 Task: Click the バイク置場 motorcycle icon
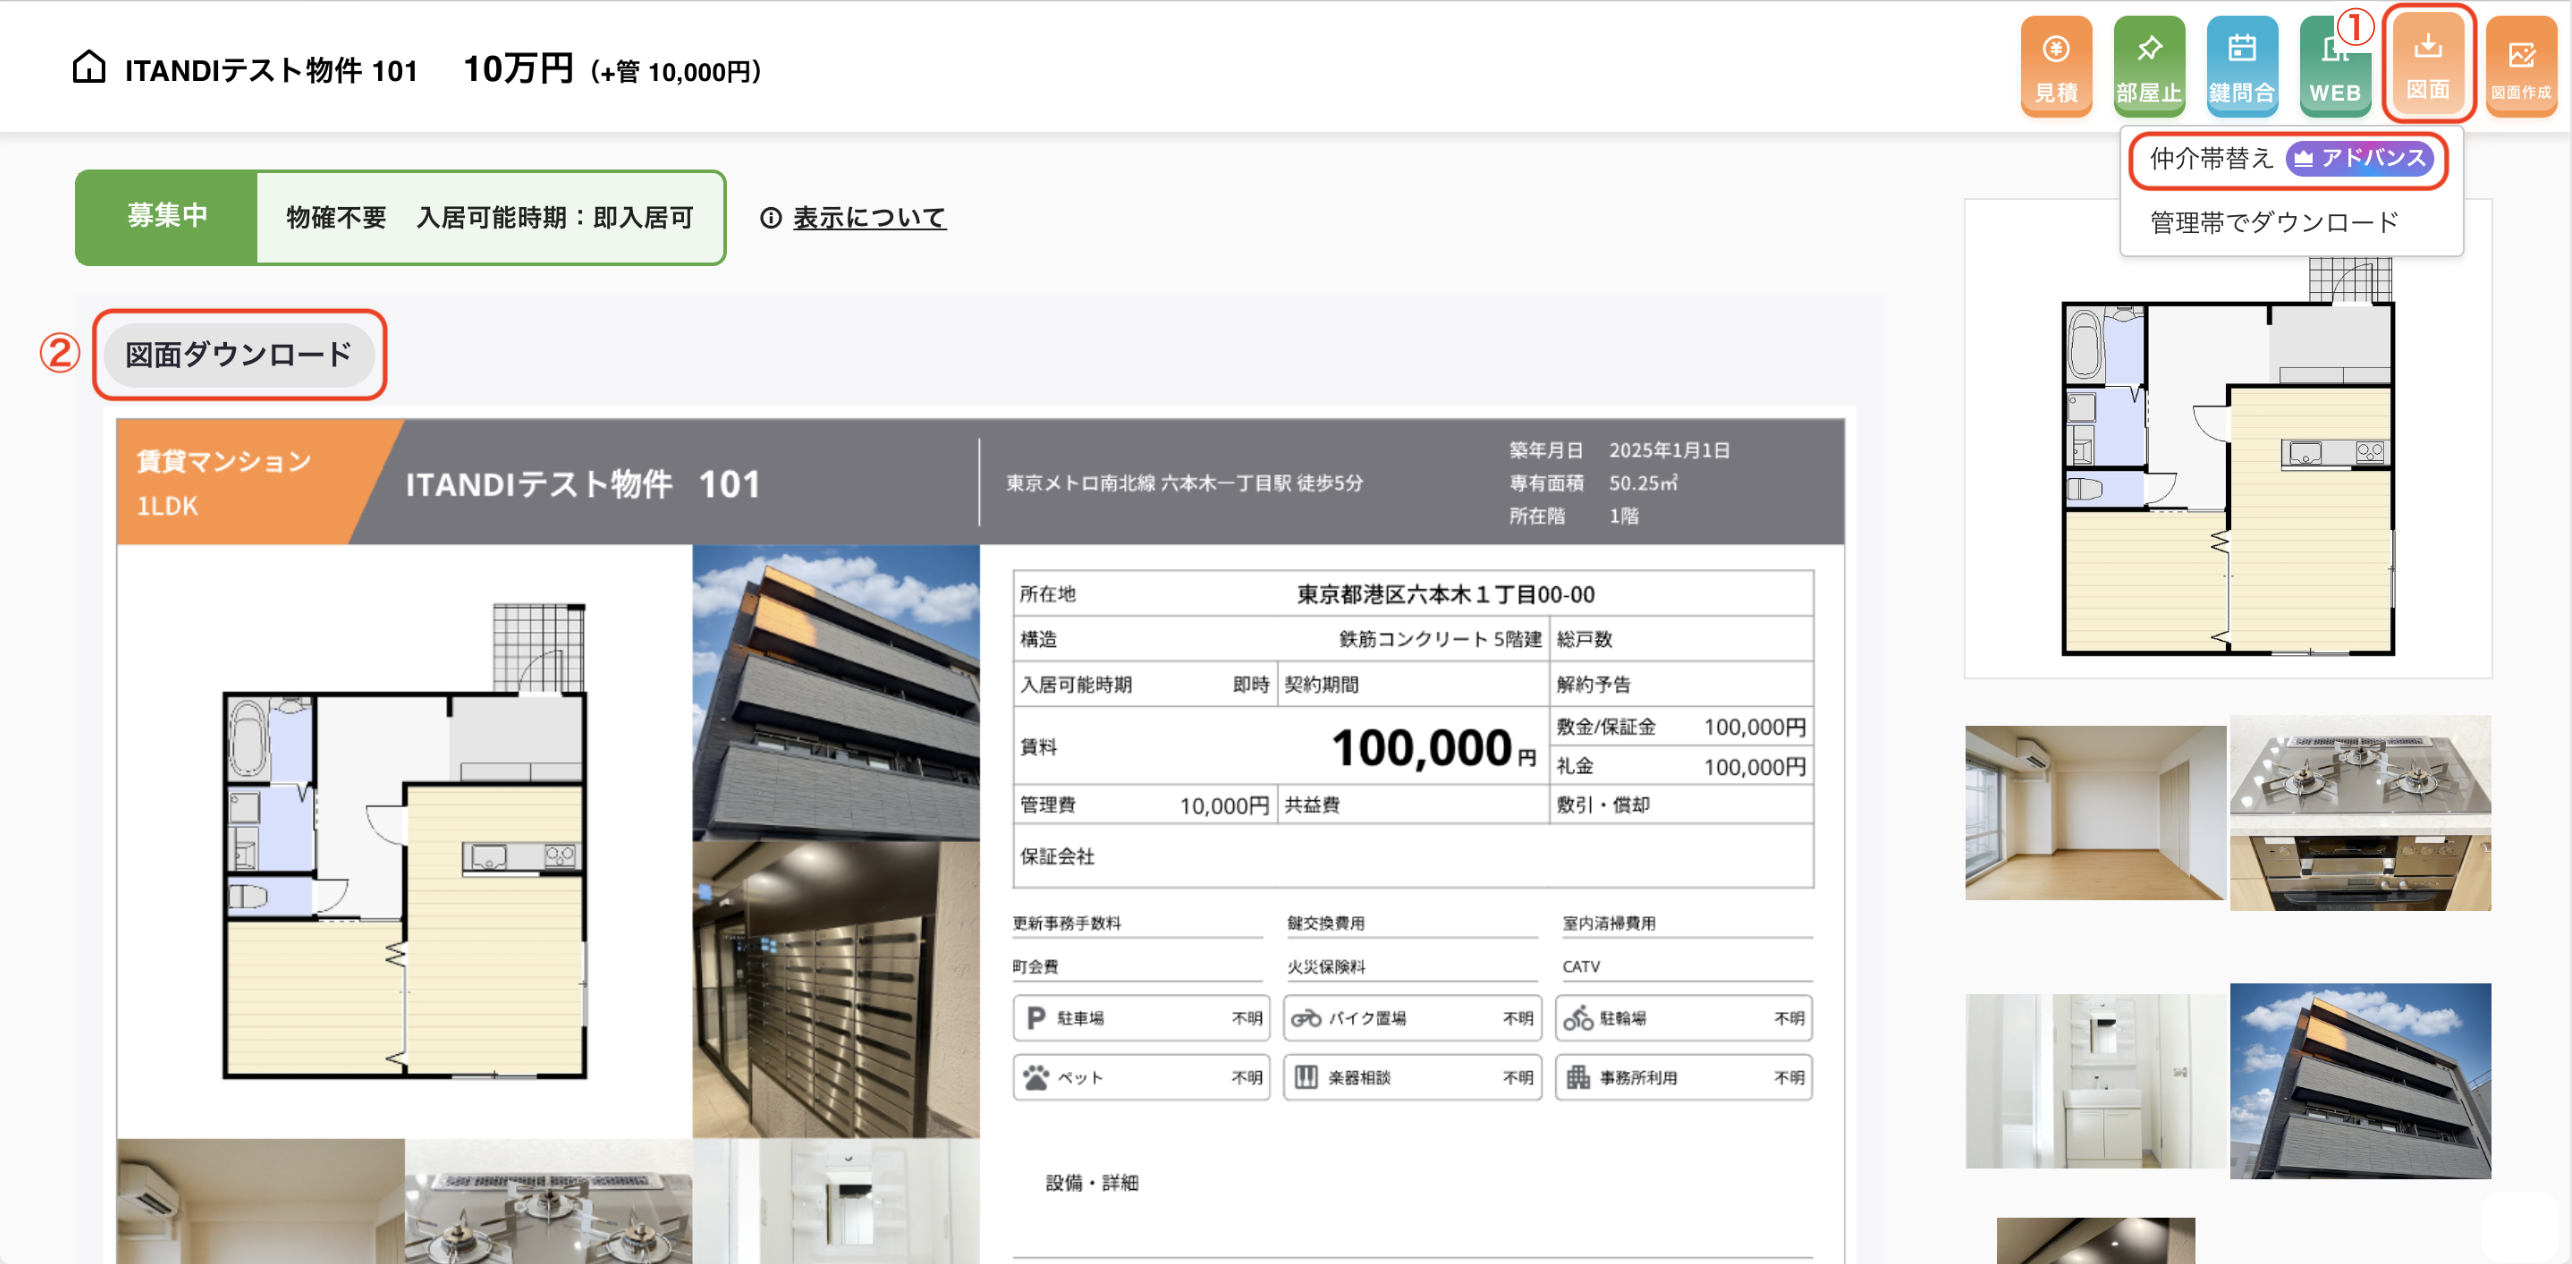pyautogui.click(x=1306, y=1018)
